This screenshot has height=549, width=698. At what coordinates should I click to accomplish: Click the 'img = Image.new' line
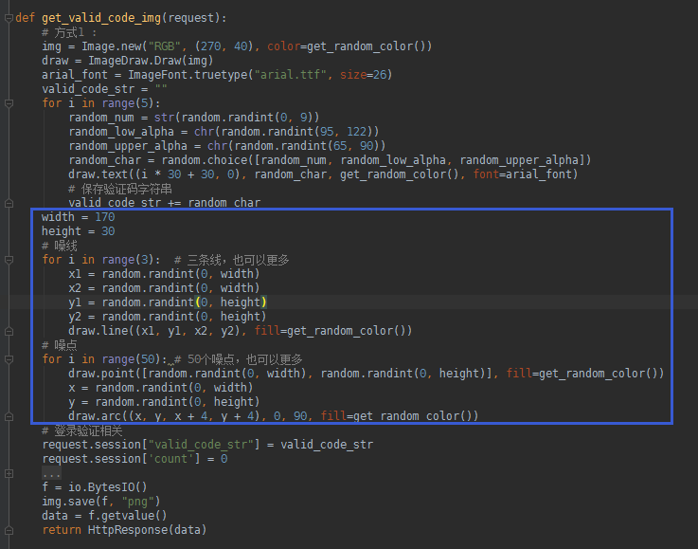coord(237,46)
